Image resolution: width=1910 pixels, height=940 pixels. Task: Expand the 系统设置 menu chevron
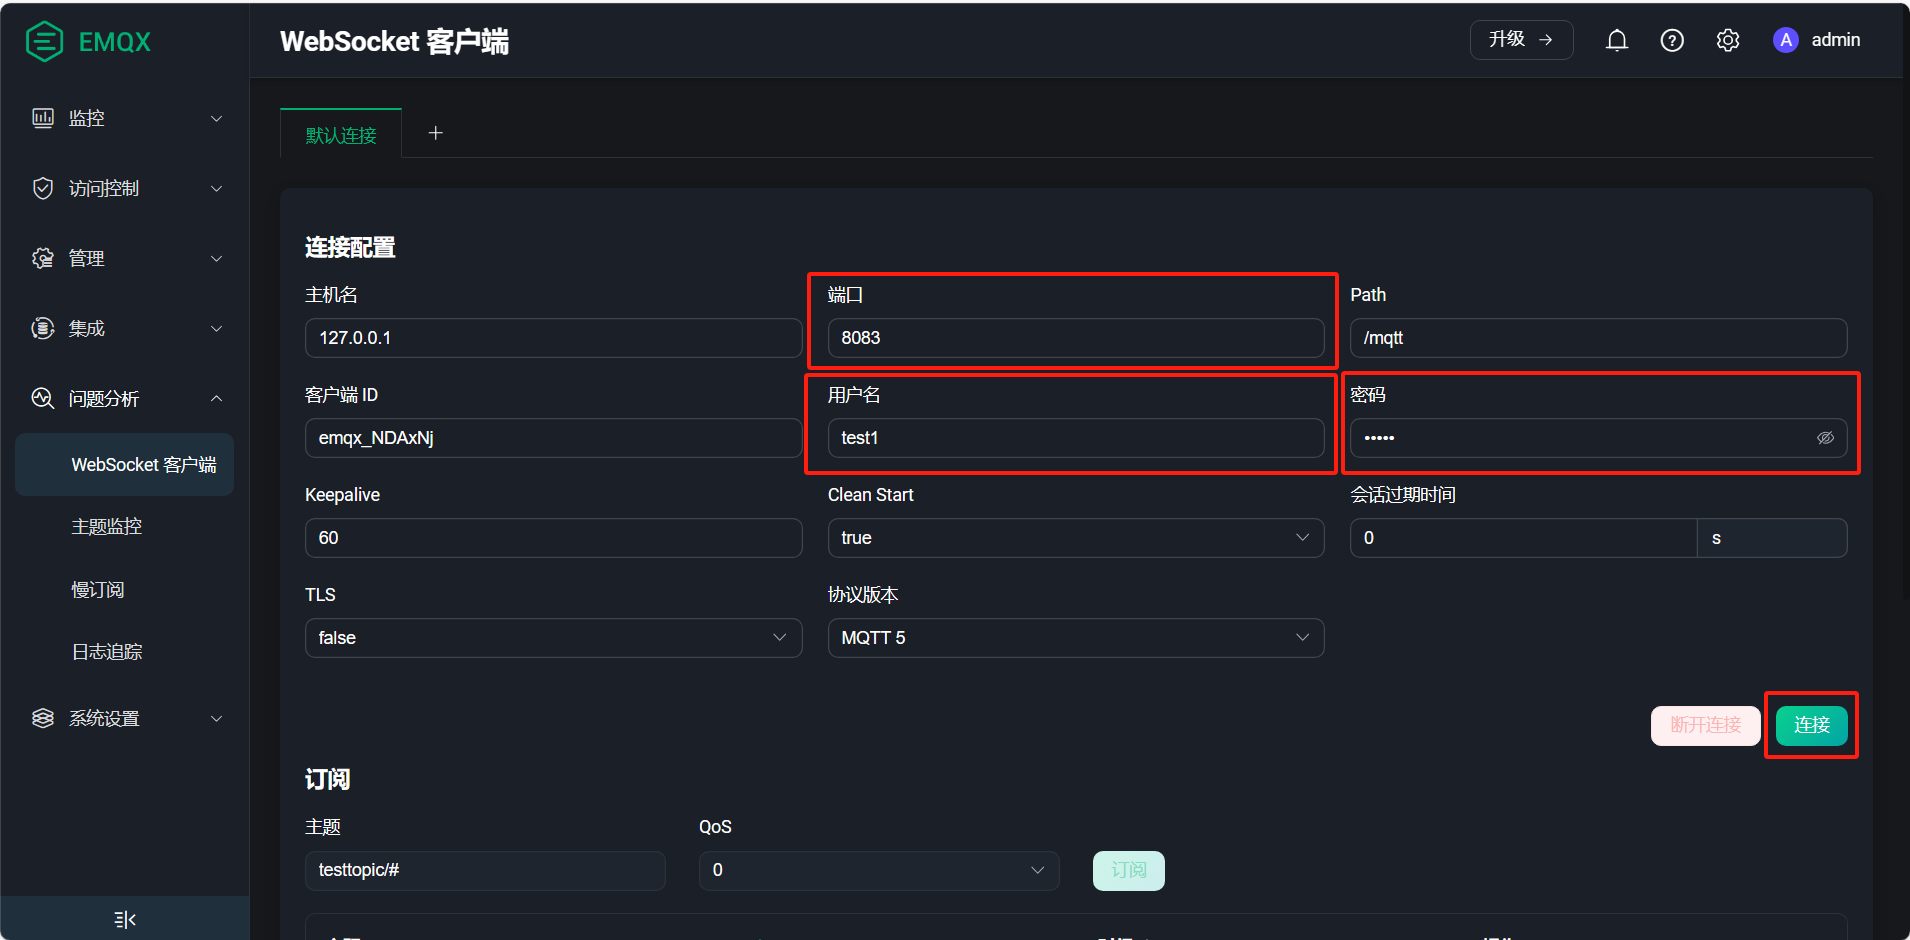click(x=216, y=718)
